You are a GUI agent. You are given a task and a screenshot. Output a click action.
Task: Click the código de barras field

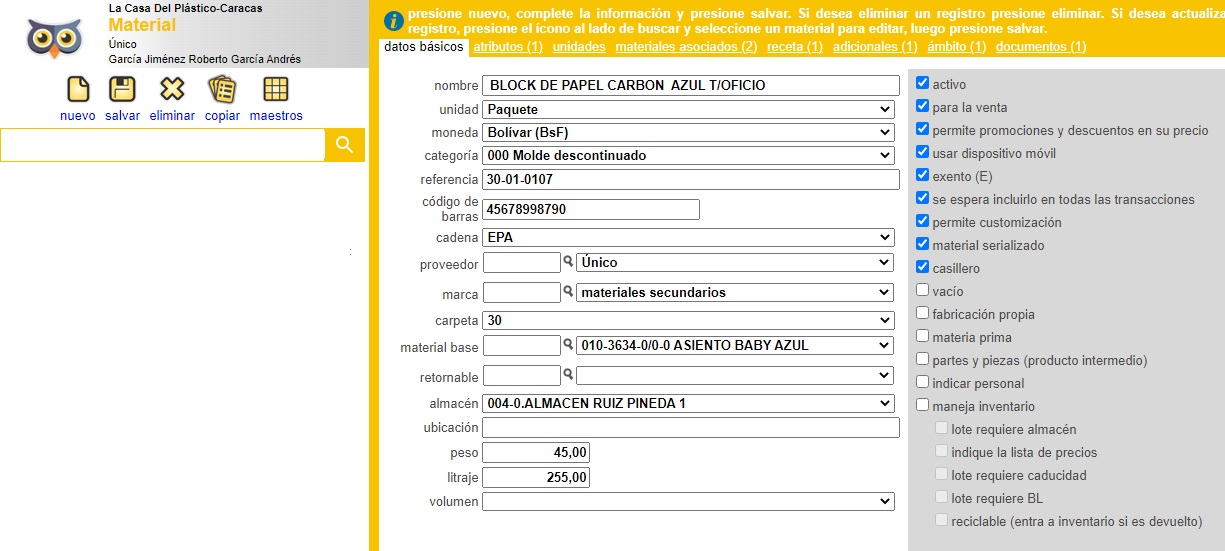(591, 209)
